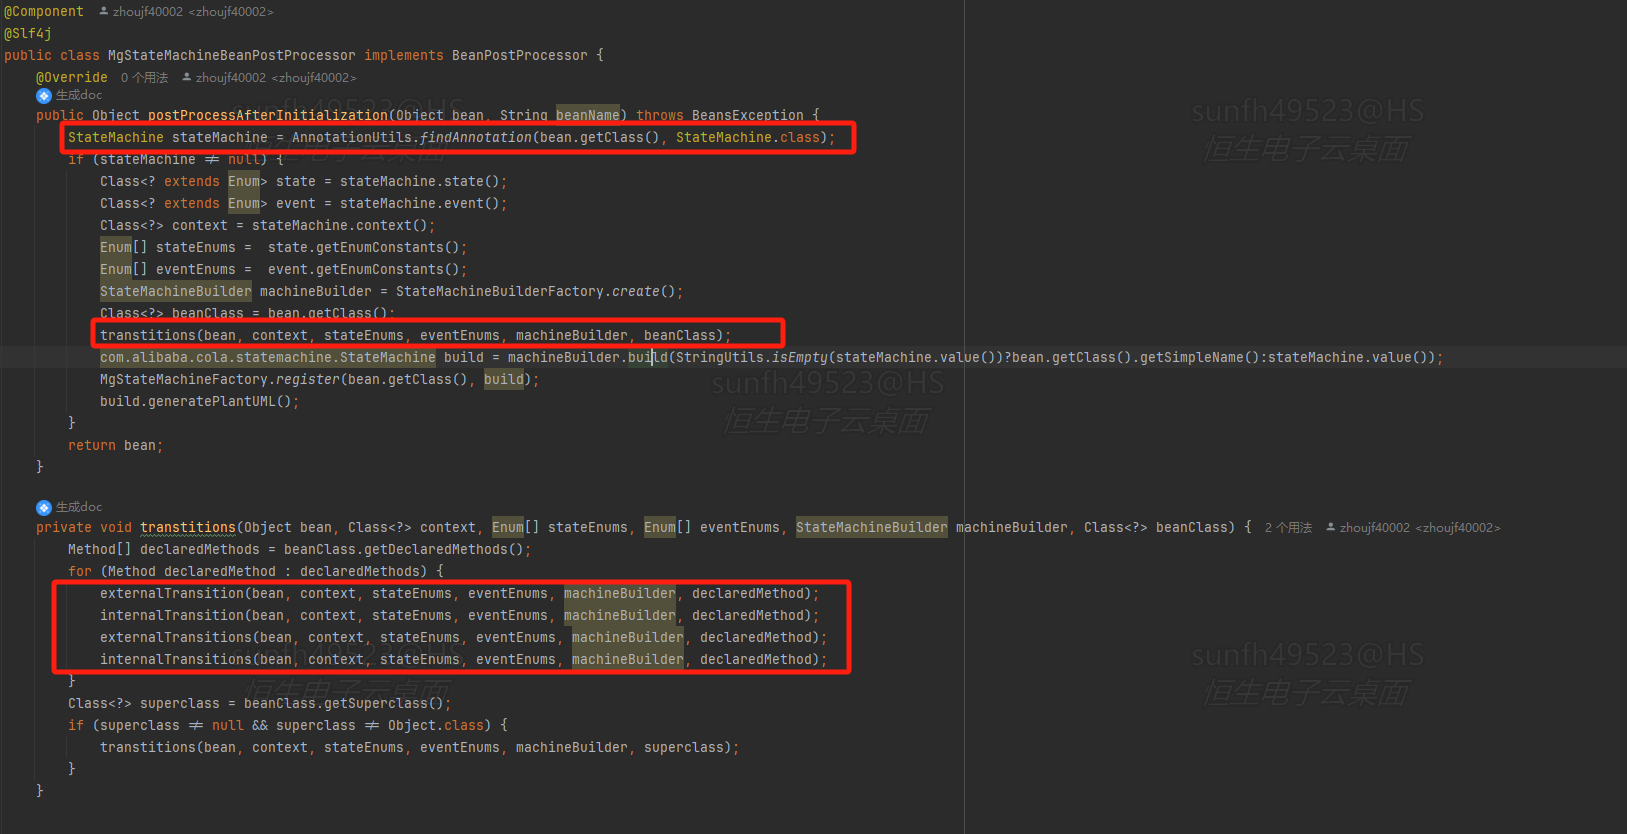Screen dimensions: 1627x834
Task: Click the 'throws' keyword
Action: click(x=660, y=116)
